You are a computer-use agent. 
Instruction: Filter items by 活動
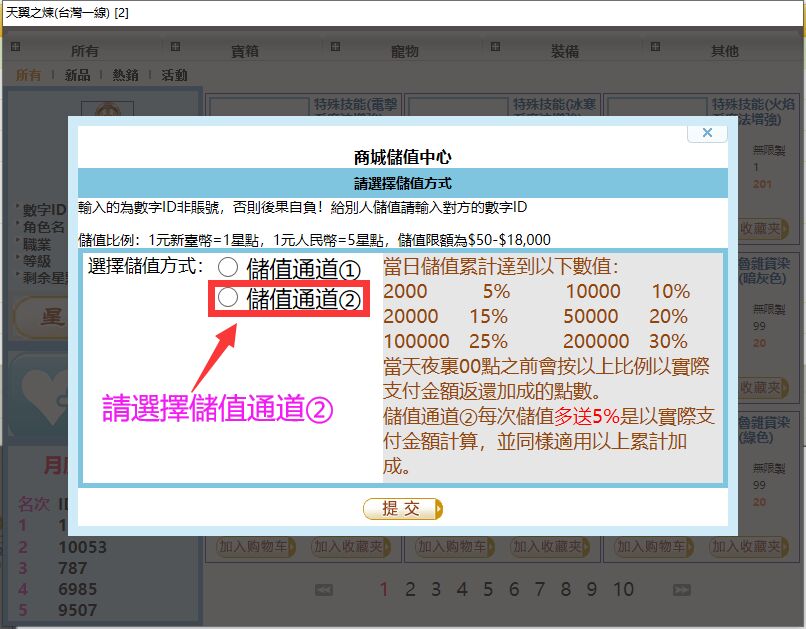click(x=174, y=75)
